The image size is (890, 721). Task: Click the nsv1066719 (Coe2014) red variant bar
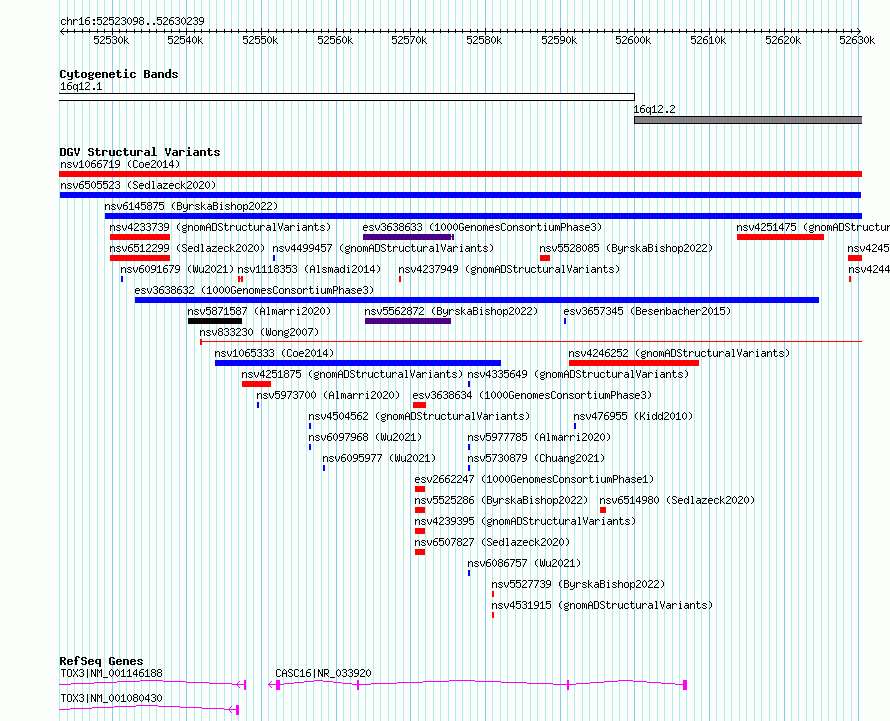click(x=460, y=174)
